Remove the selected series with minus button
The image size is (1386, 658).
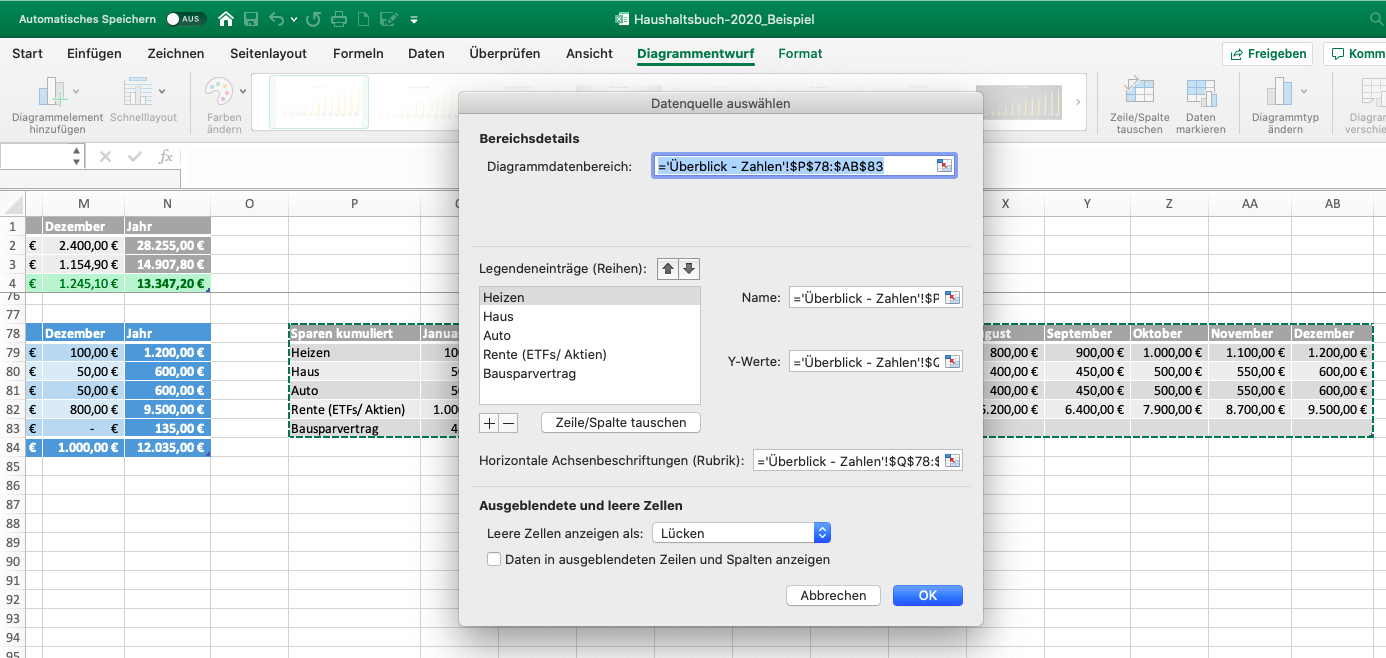(x=508, y=423)
